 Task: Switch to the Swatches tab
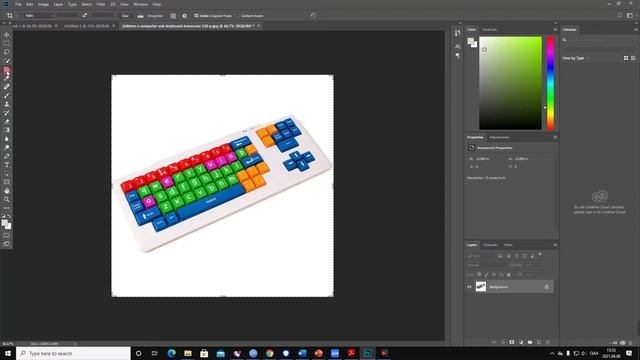tap(489, 30)
